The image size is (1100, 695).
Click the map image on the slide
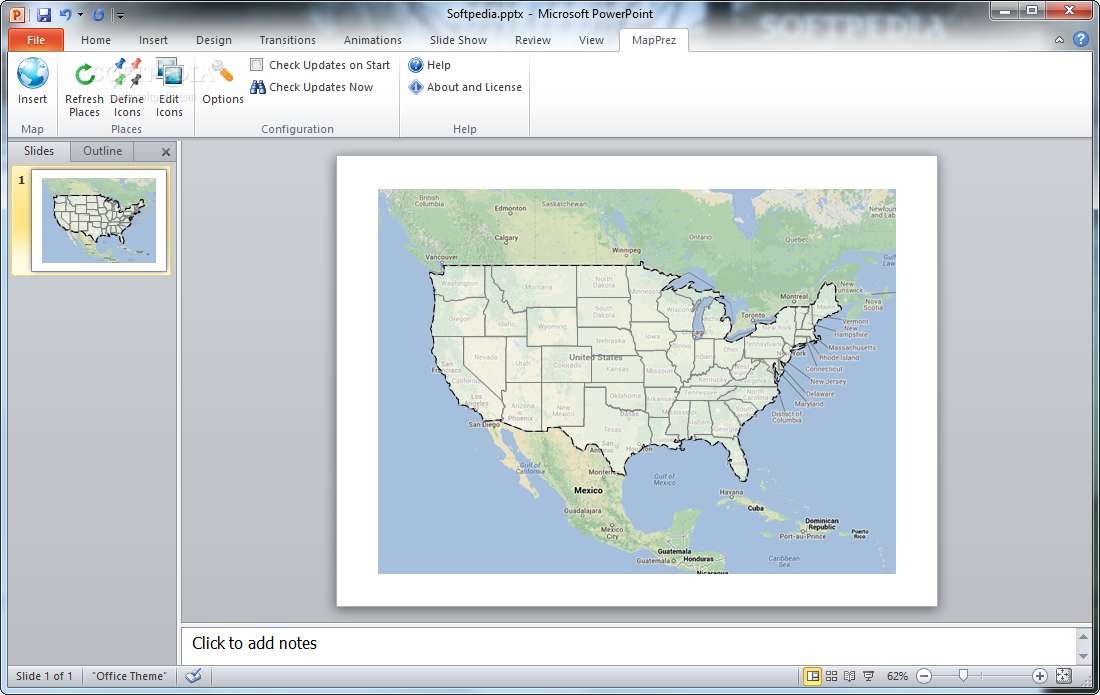(x=636, y=381)
